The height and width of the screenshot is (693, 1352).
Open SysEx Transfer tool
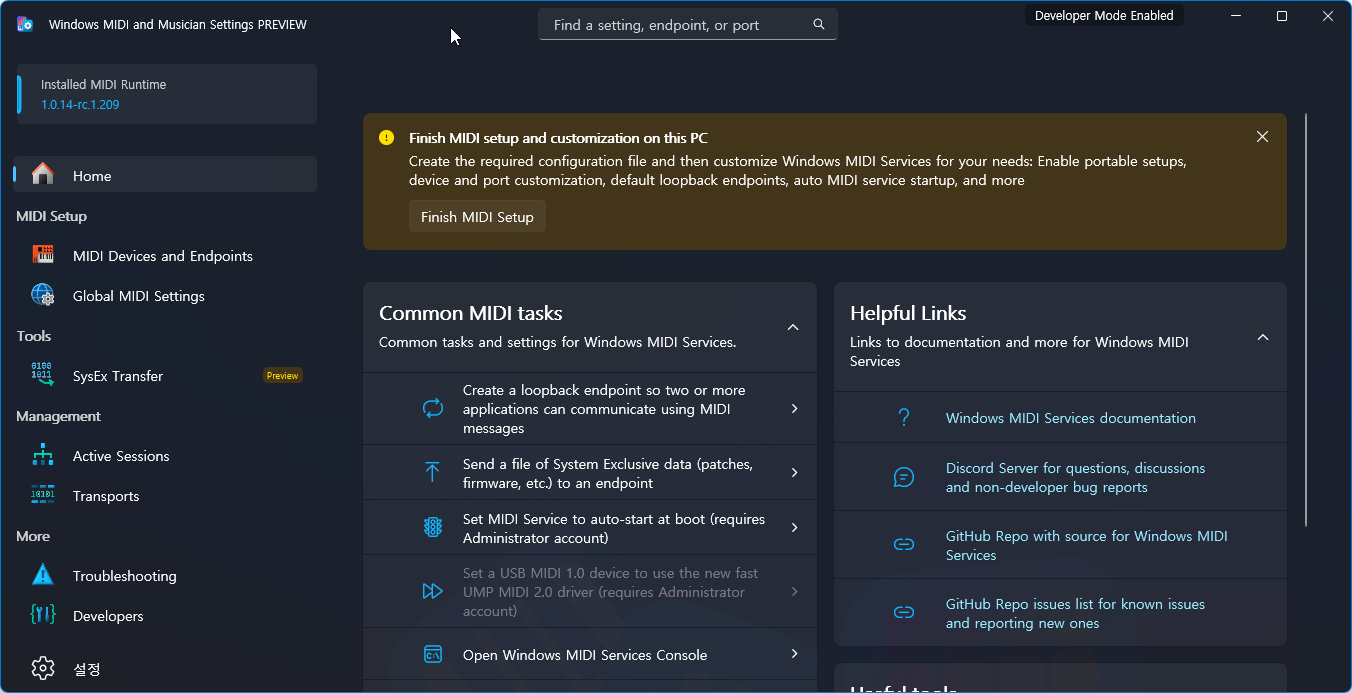pyautogui.click(x=165, y=376)
